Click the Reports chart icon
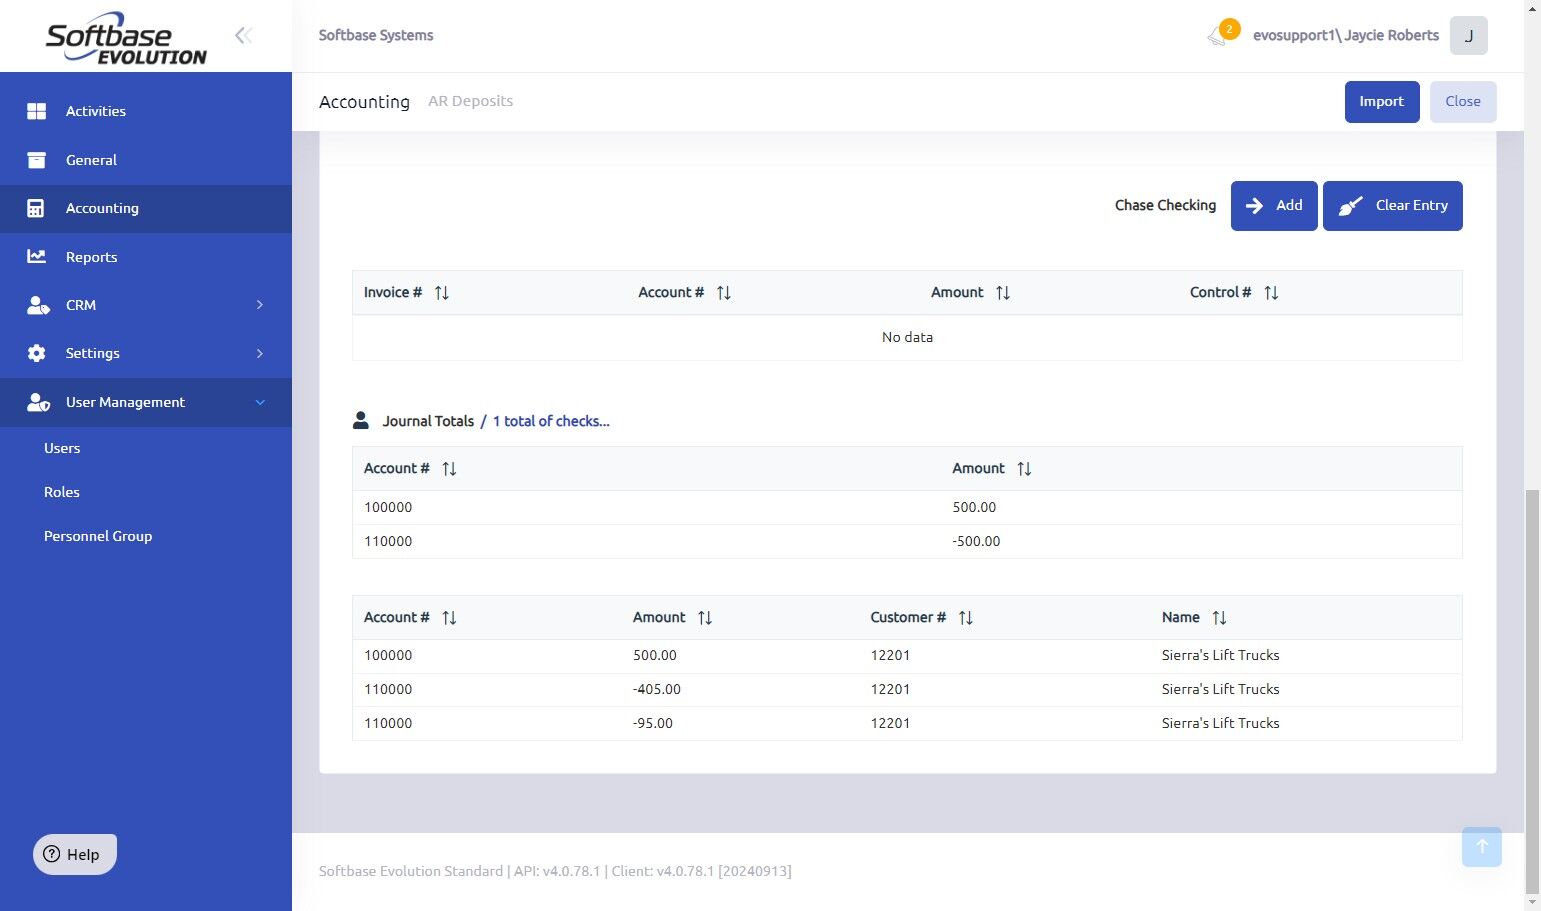 coord(36,257)
